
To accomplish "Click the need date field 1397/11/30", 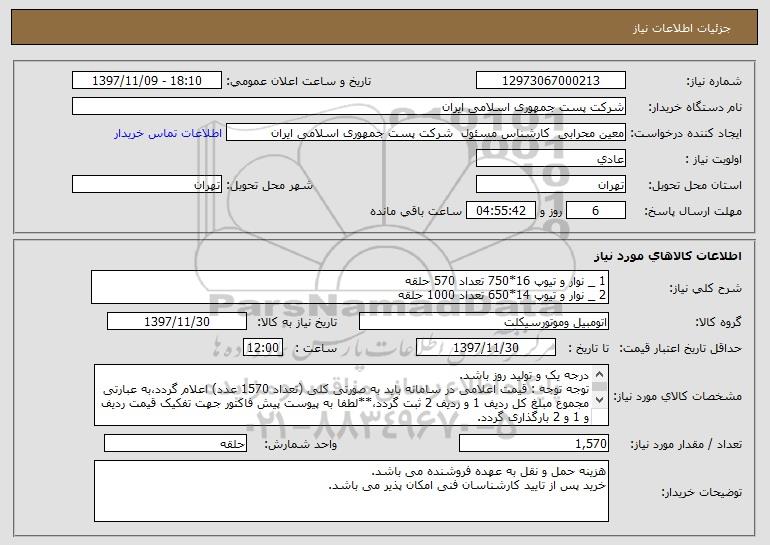I will (177, 322).
